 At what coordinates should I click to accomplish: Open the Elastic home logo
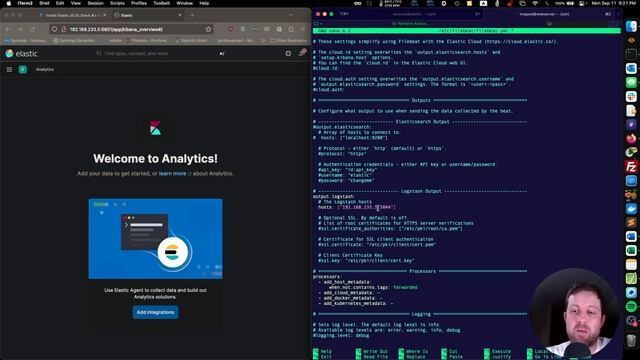pyautogui.click(x=21, y=53)
